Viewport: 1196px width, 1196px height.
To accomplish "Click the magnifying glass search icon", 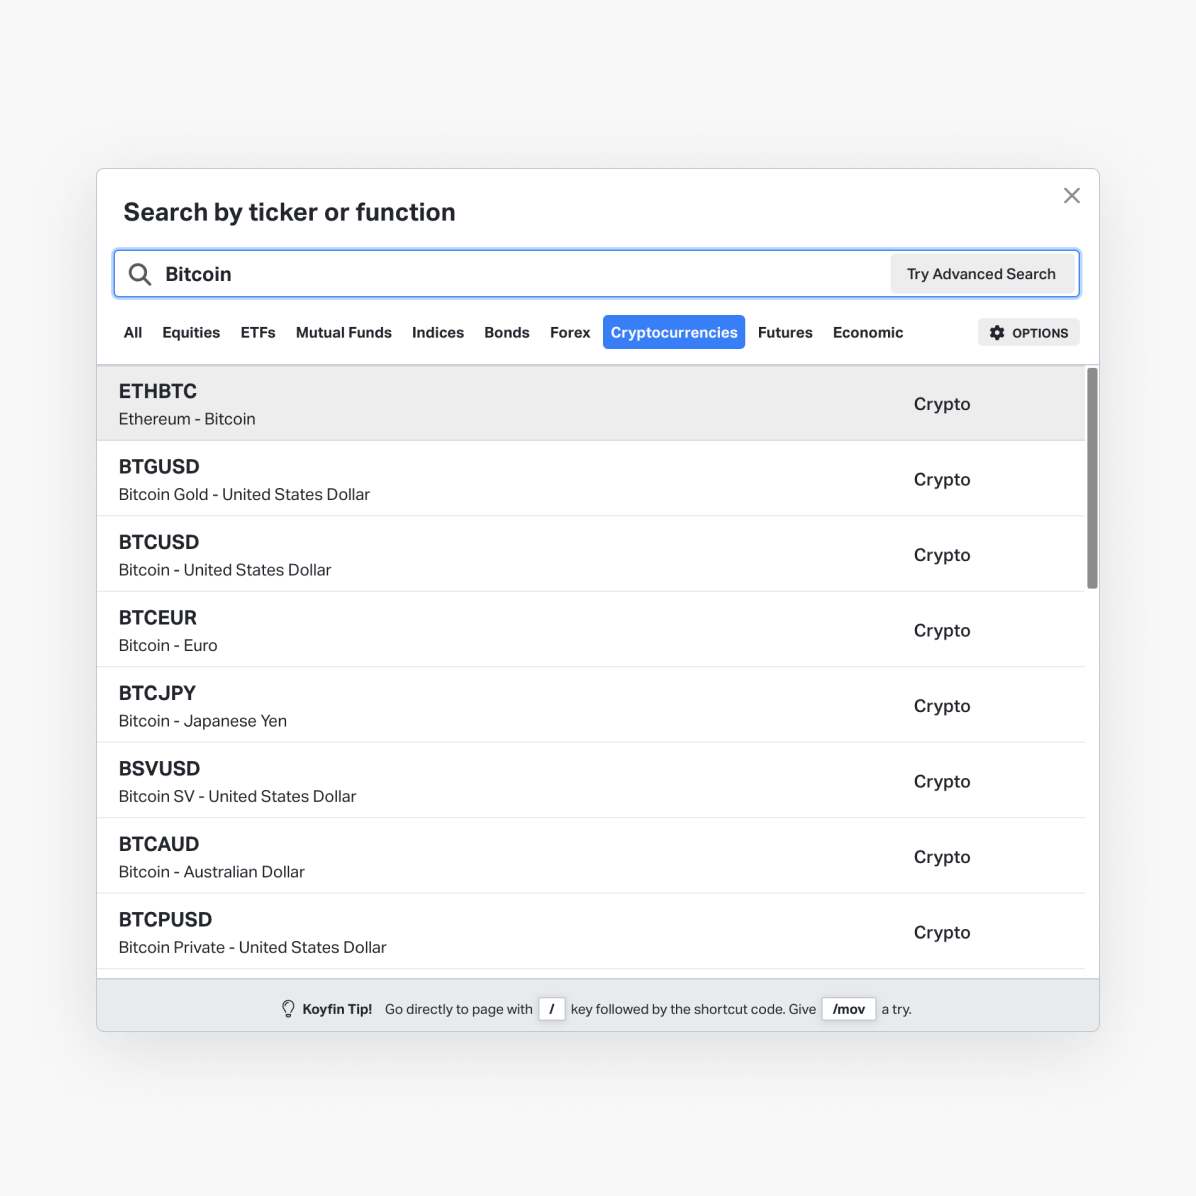I will [x=140, y=275].
